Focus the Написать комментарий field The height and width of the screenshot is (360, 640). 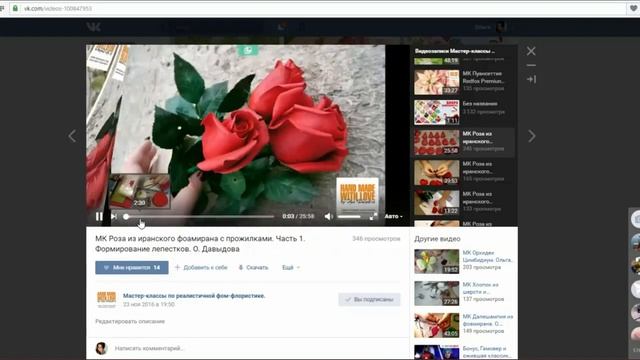[149, 348]
